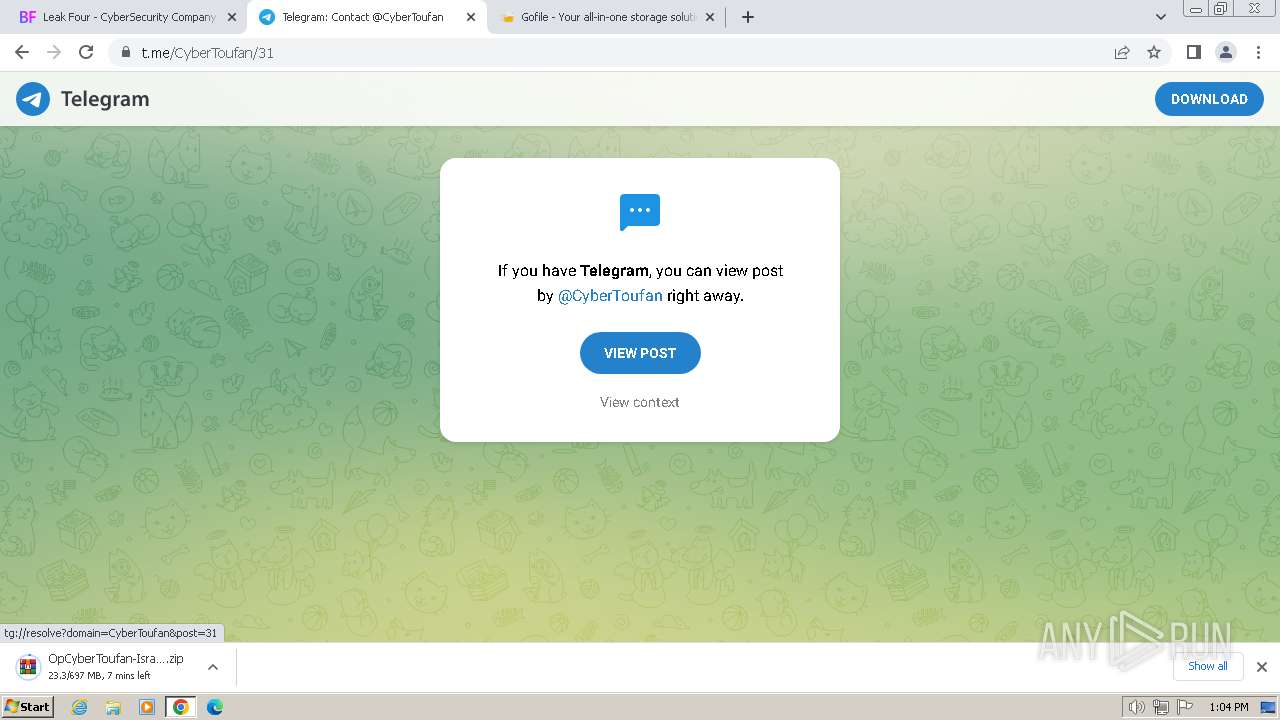
Task: Open a new tab with plus button
Action: coord(747,17)
